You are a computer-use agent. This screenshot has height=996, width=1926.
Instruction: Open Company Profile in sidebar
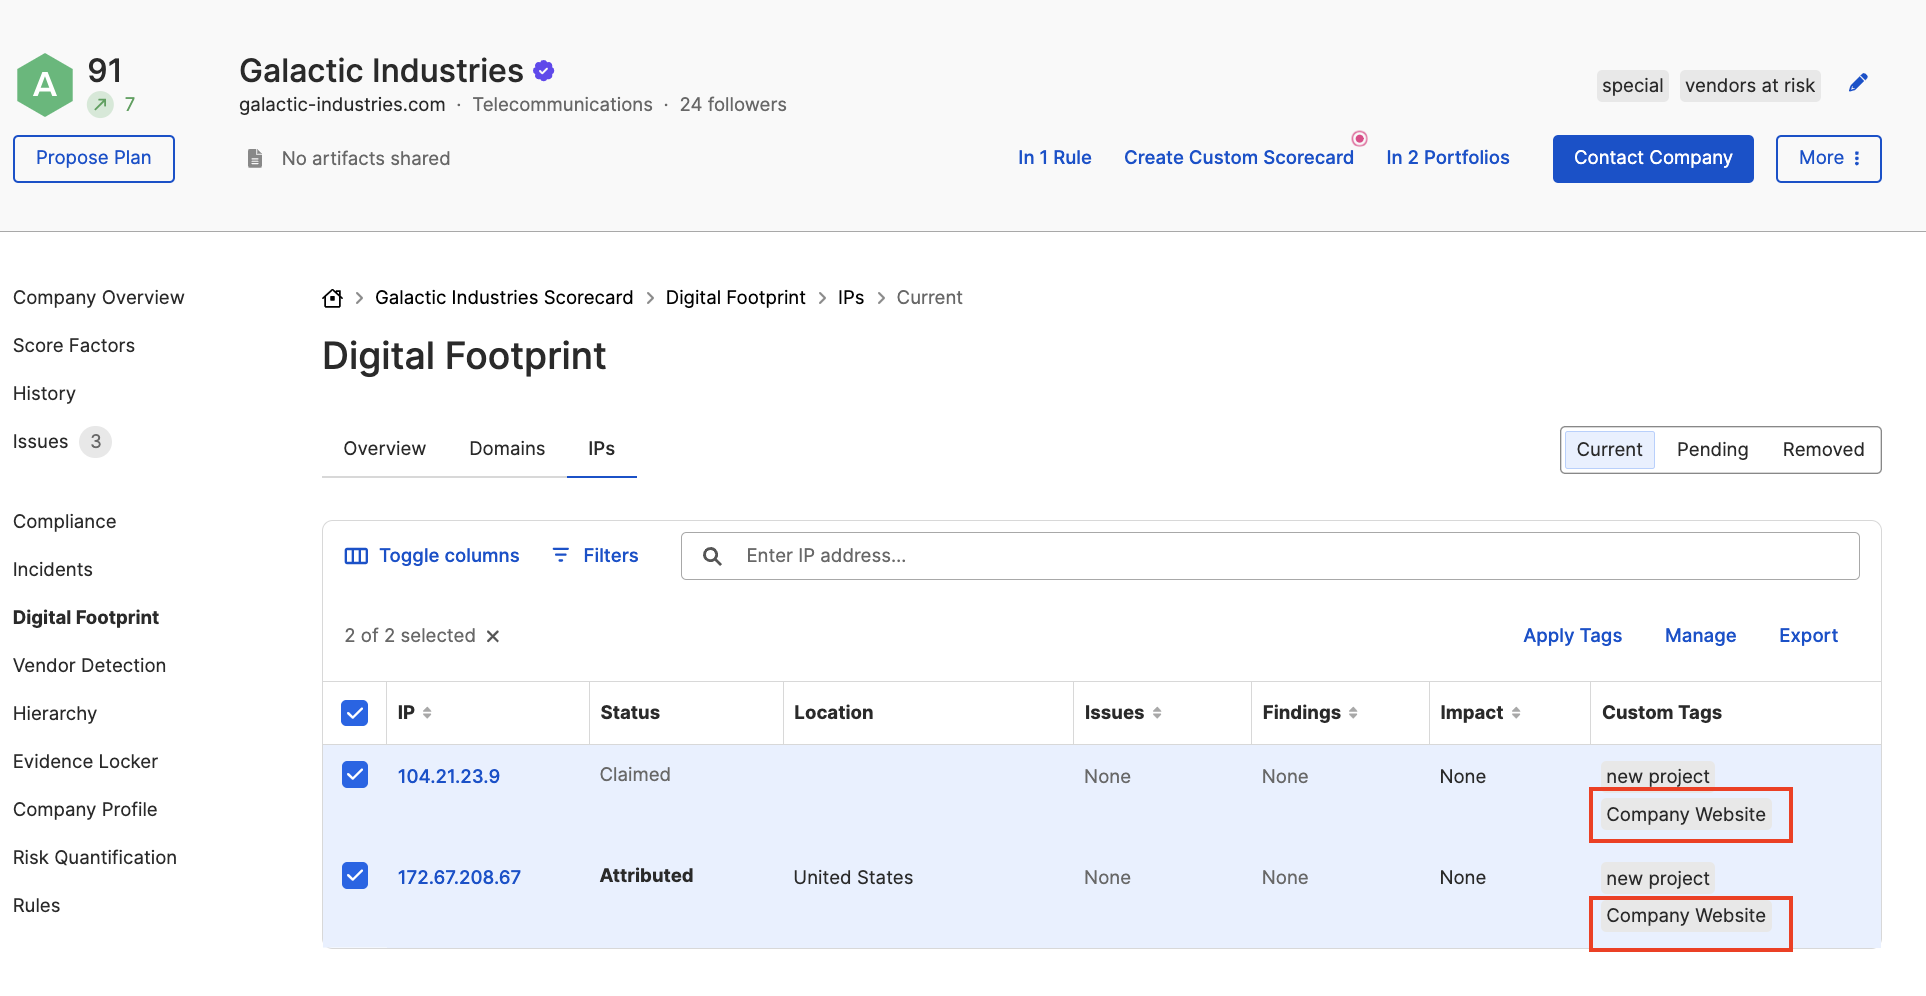[x=85, y=810]
